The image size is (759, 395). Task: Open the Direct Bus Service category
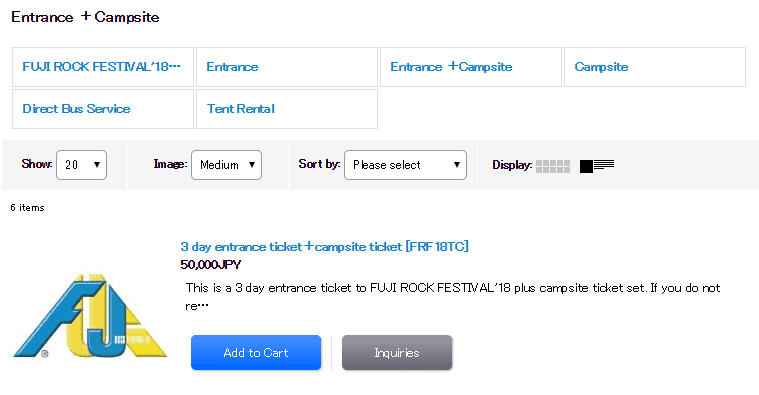click(x=103, y=109)
